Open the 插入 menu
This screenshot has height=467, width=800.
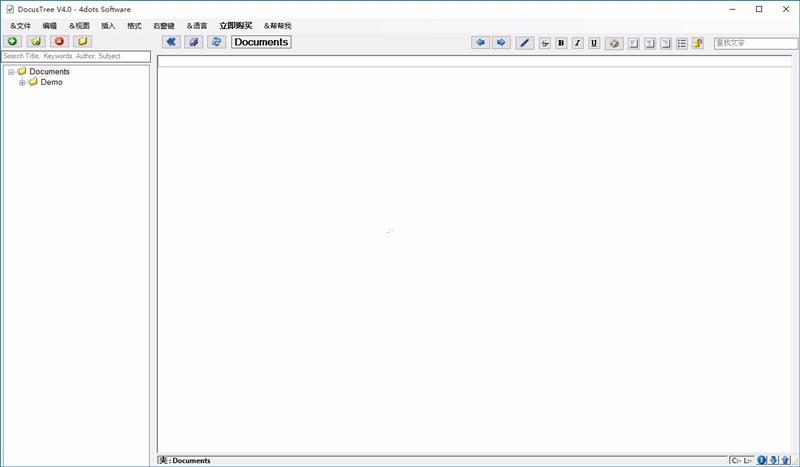(x=108, y=25)
